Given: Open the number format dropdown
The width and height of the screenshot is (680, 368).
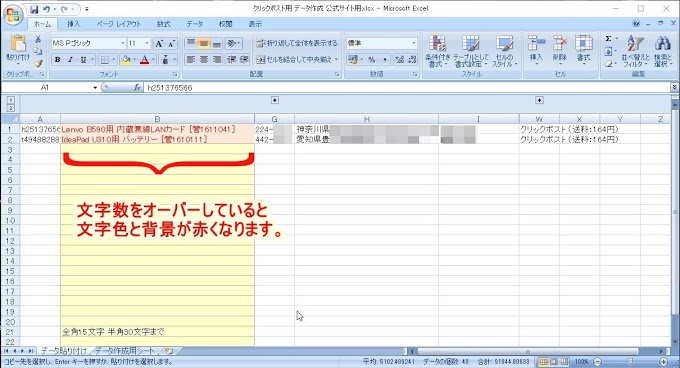Looking at the screenshot, I should point(413,43).
